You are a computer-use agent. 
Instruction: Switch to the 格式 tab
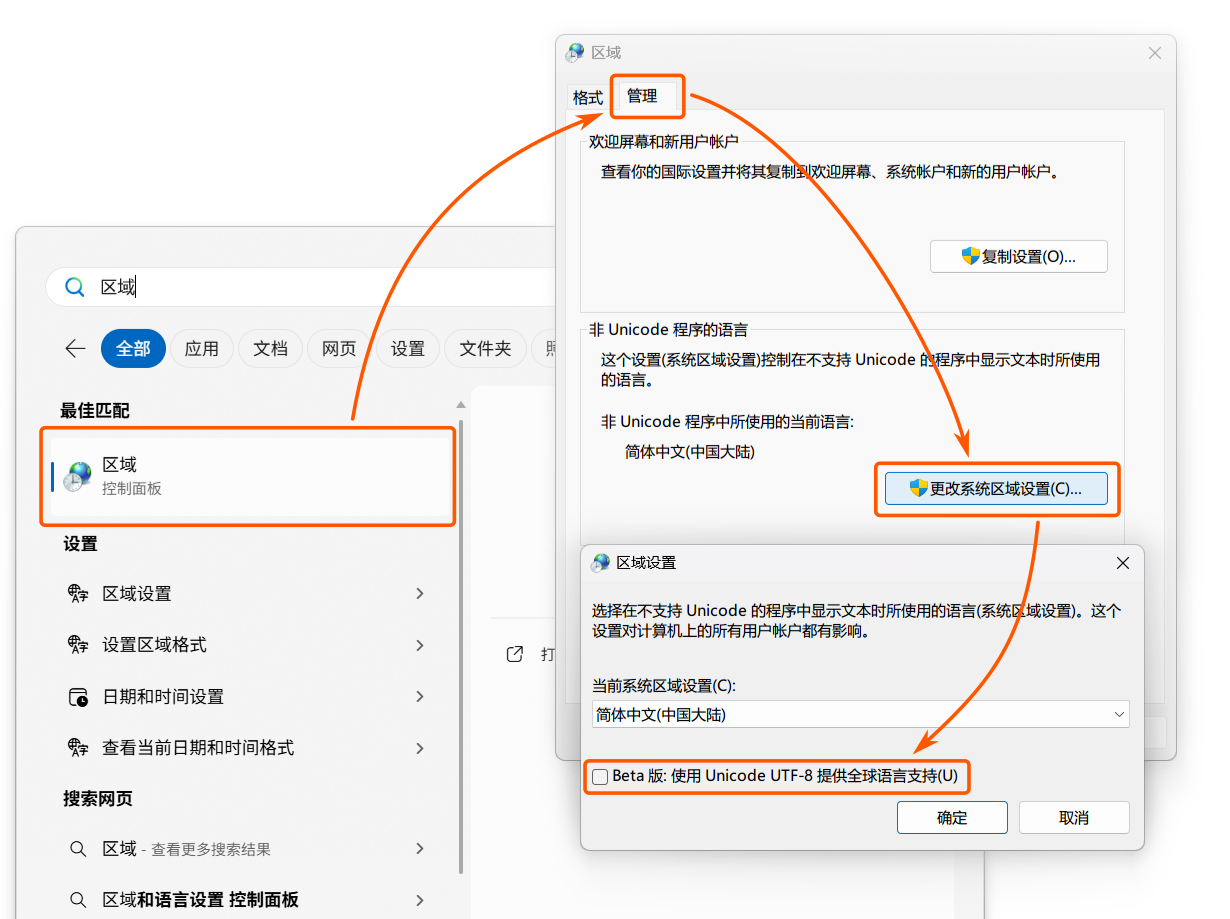(589, 97)
